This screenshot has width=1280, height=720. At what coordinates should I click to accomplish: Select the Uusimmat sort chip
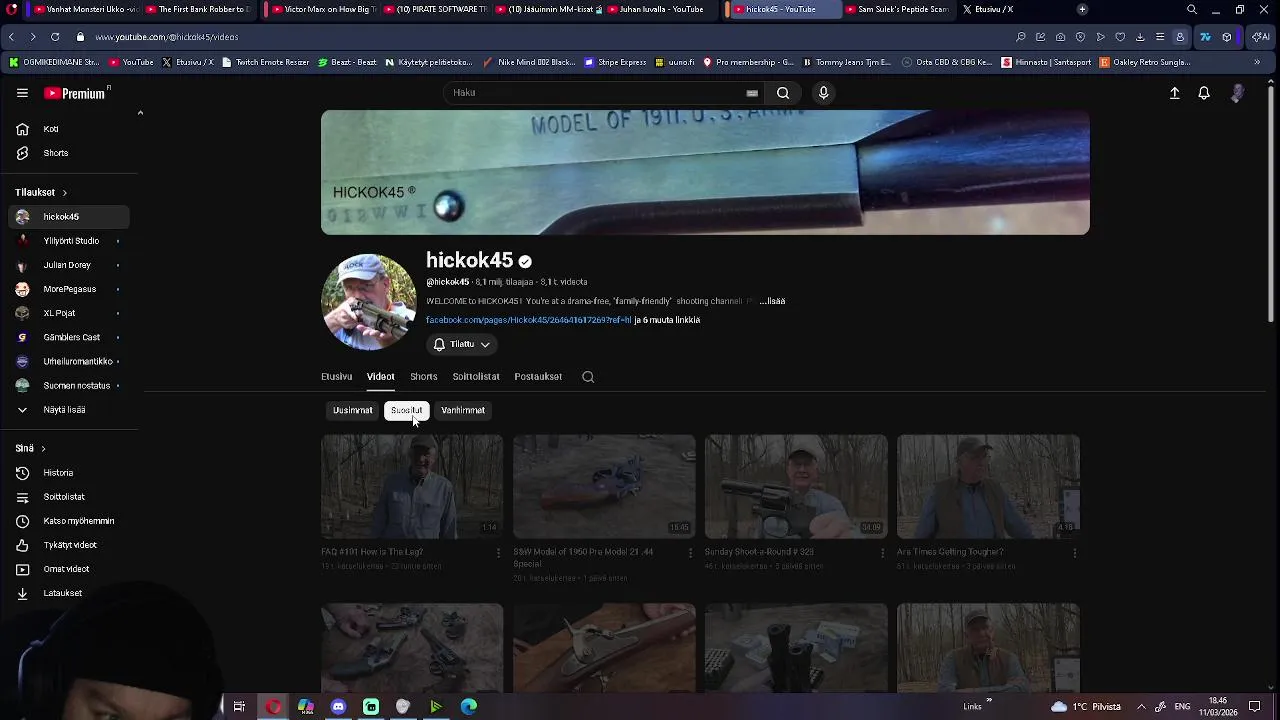point(352,410)
